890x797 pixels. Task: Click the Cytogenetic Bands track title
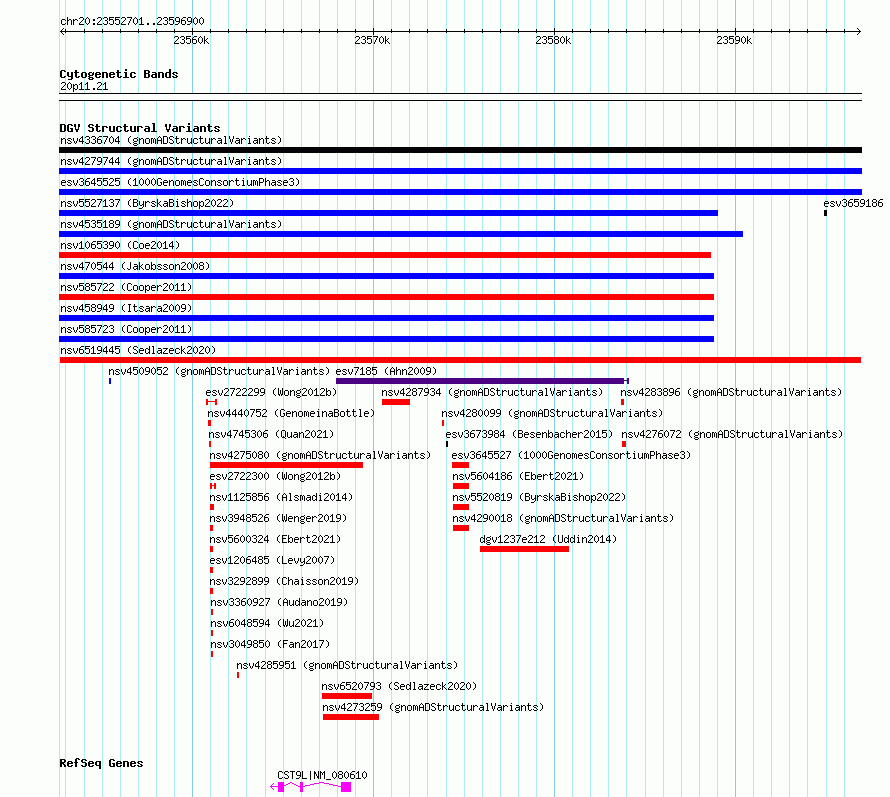click(119, 74)
